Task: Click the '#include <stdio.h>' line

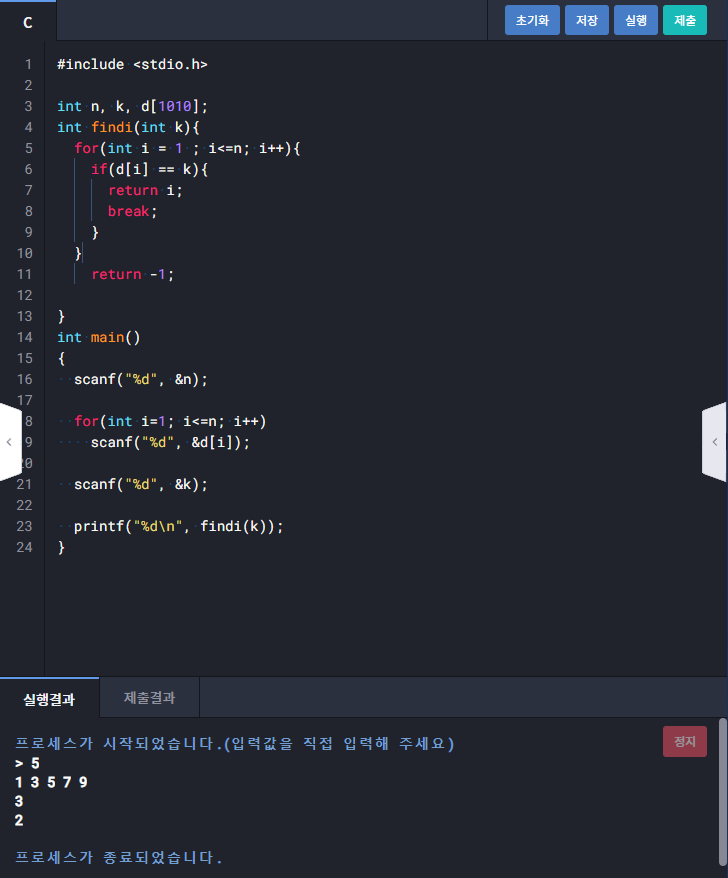Action: [132, 65]
